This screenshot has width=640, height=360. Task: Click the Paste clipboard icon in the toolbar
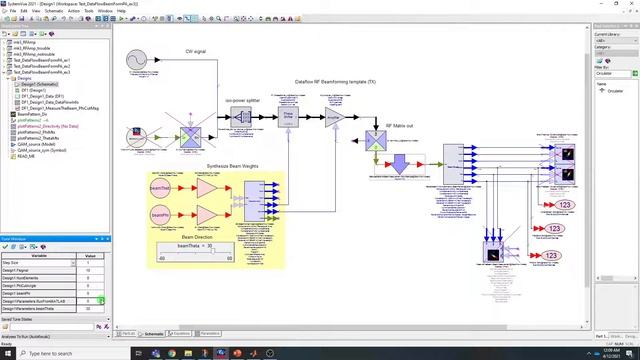[x=46, y=19]
